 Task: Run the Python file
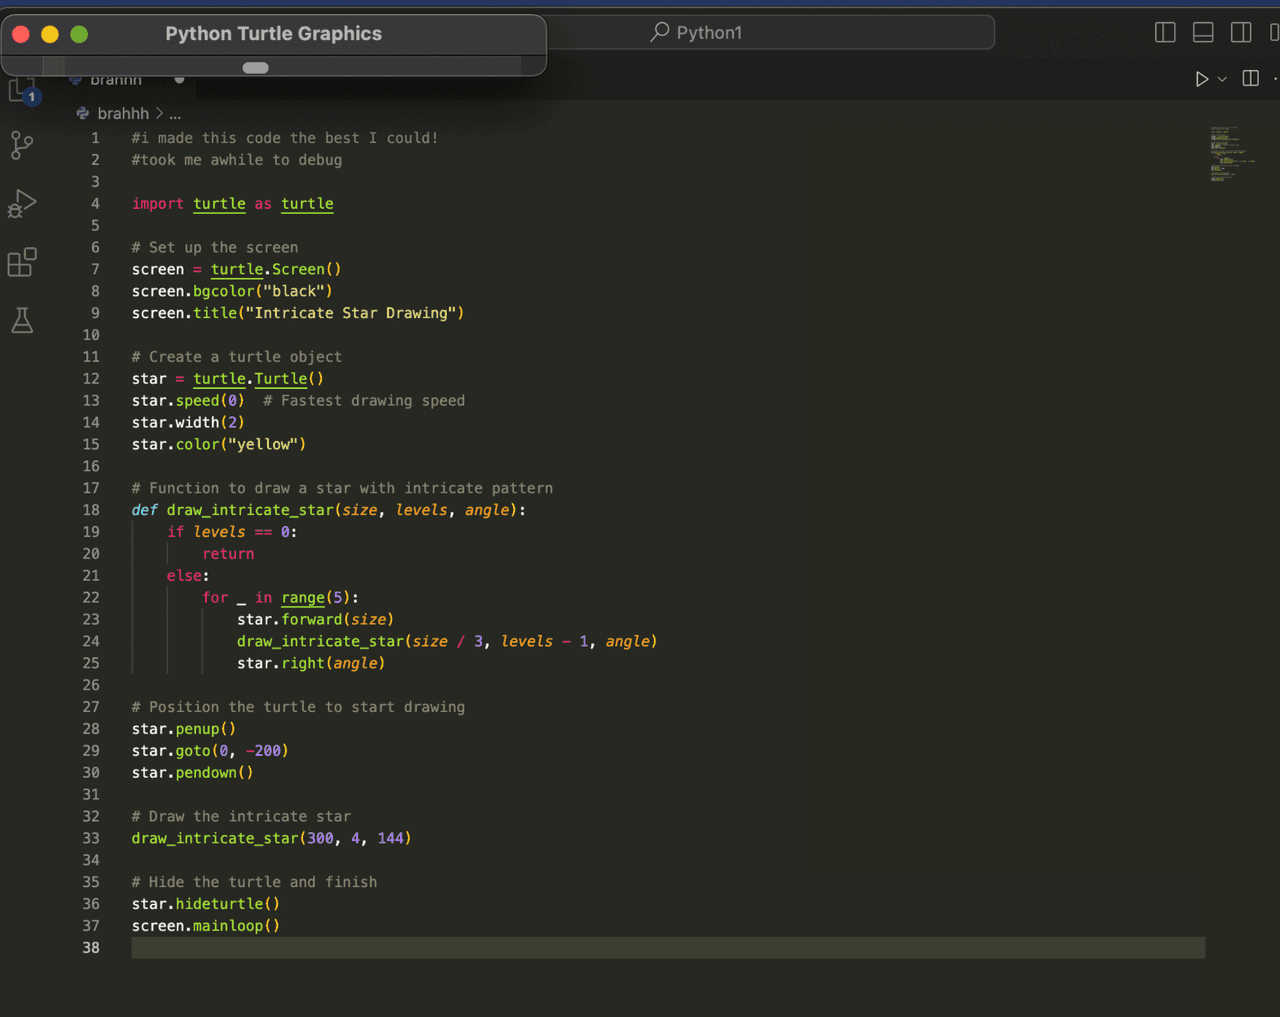click(x=1201, y=79)
